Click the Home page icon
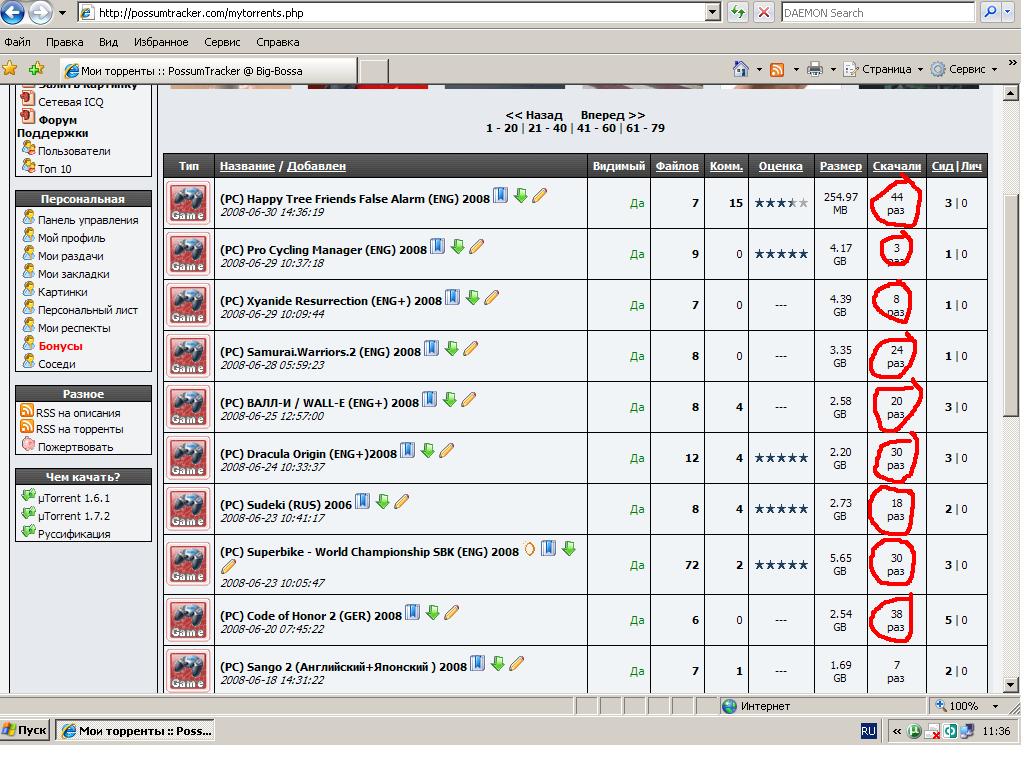The image size is (1024, 768). (x=741, y=69)
